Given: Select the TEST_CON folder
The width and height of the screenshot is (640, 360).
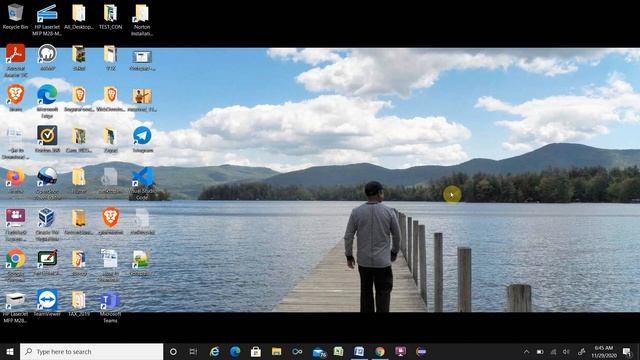Looking at the screenshot, I should point(110,16).
